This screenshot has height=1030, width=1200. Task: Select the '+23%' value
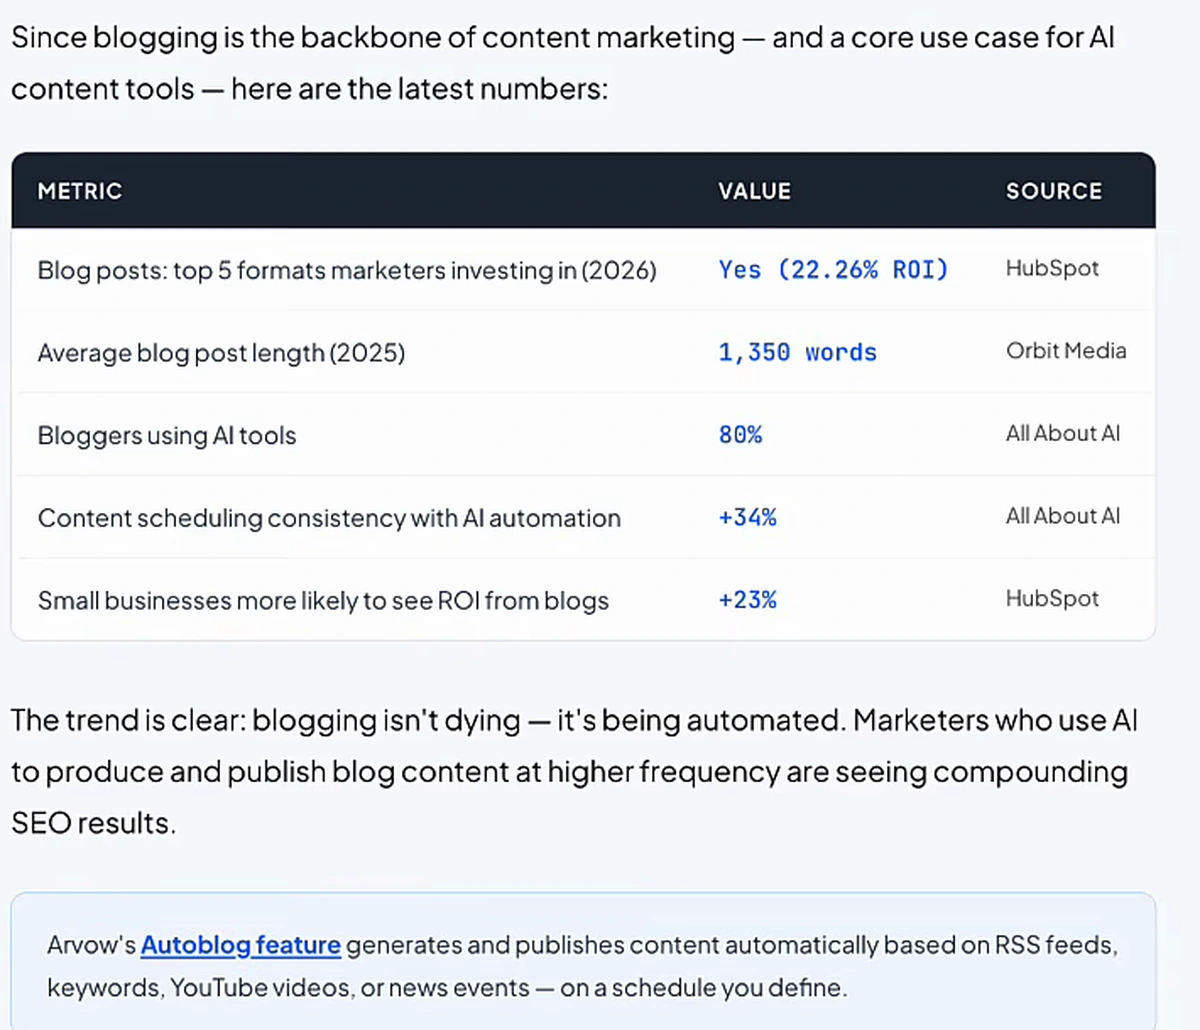747,600
